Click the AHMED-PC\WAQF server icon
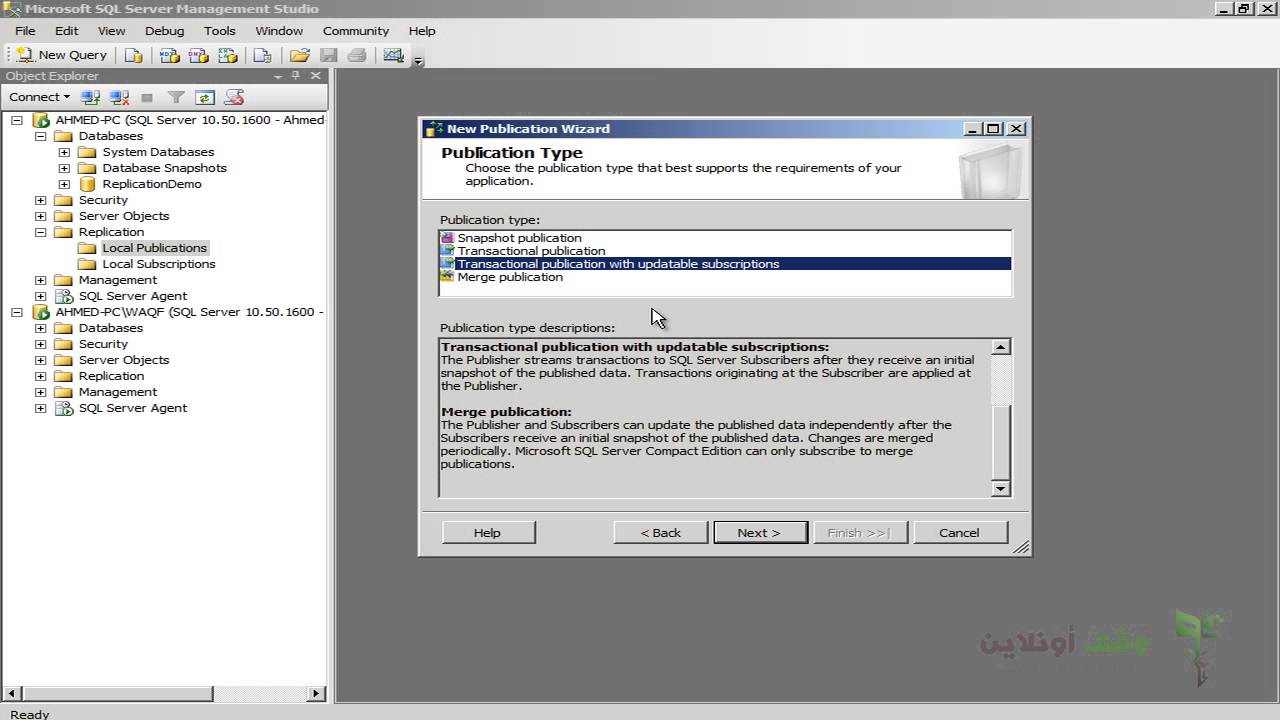Viewport: 1280px width, 720px height. [x=41, y=312]
